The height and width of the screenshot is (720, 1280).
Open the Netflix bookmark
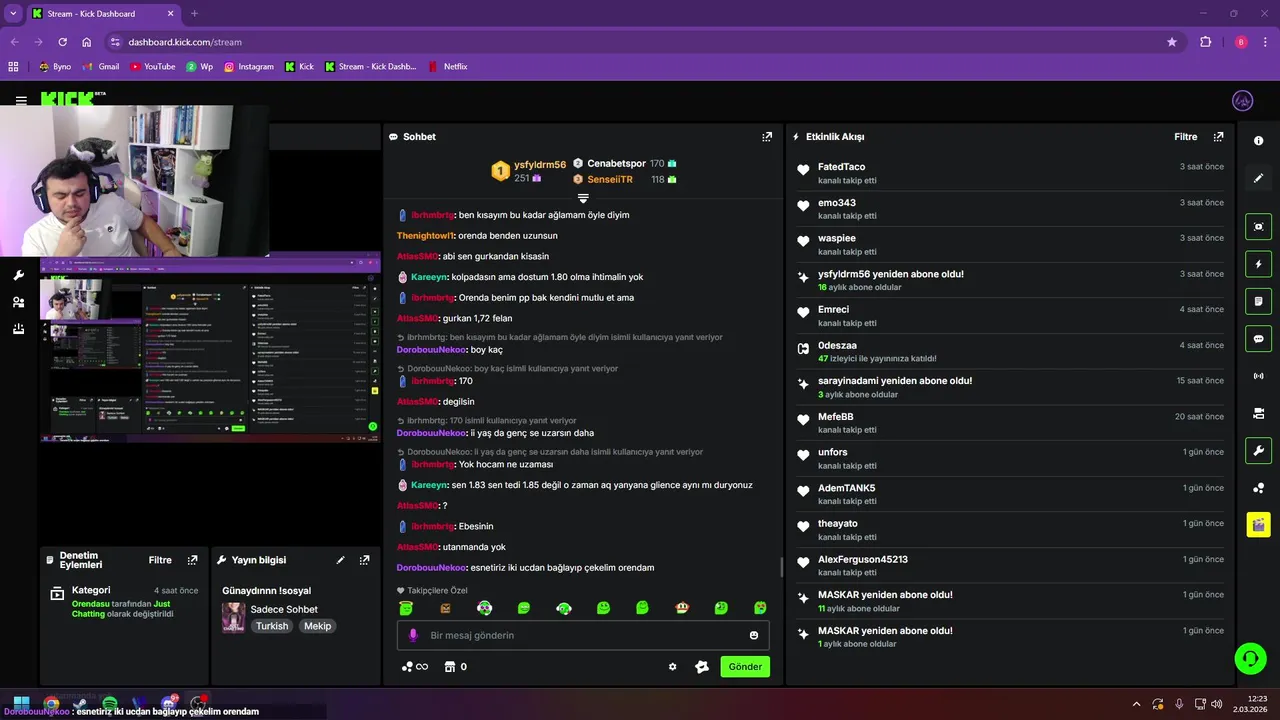pyautogui.click(x=447, y=67)
